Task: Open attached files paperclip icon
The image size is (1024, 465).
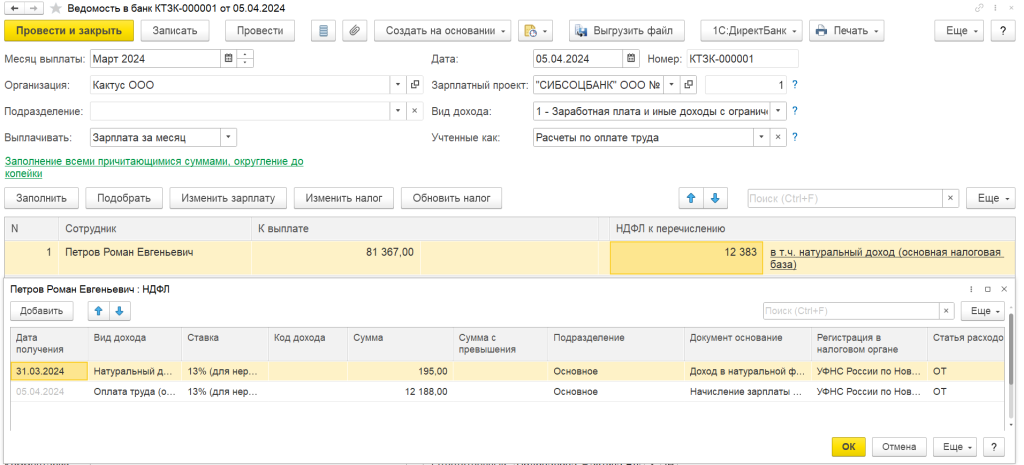Action: coord(355,31)
